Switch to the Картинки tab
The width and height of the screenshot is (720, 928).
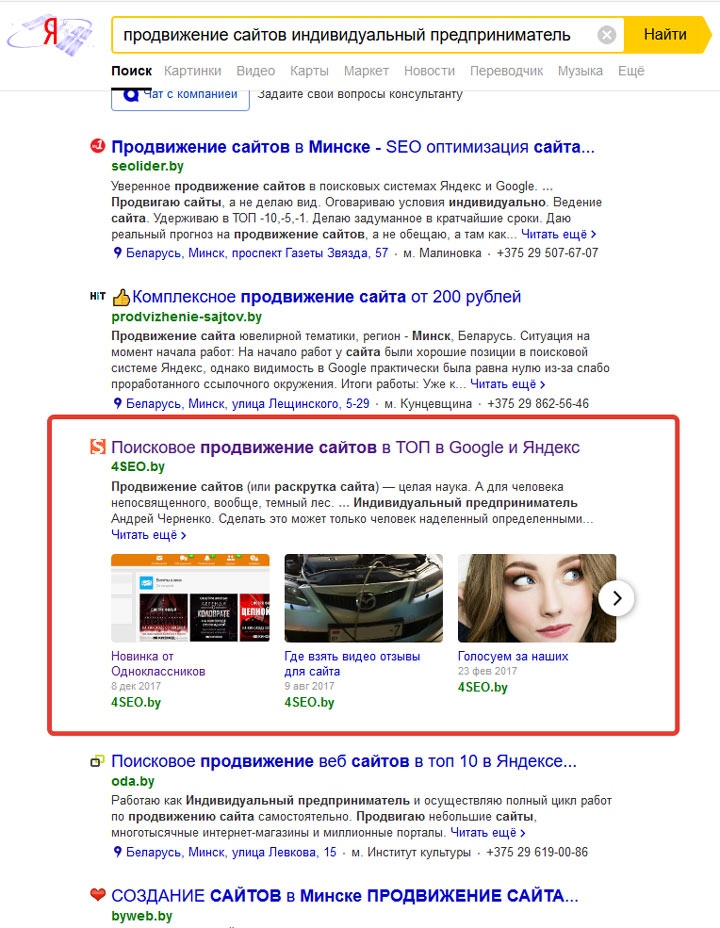[x=193, y=71]
